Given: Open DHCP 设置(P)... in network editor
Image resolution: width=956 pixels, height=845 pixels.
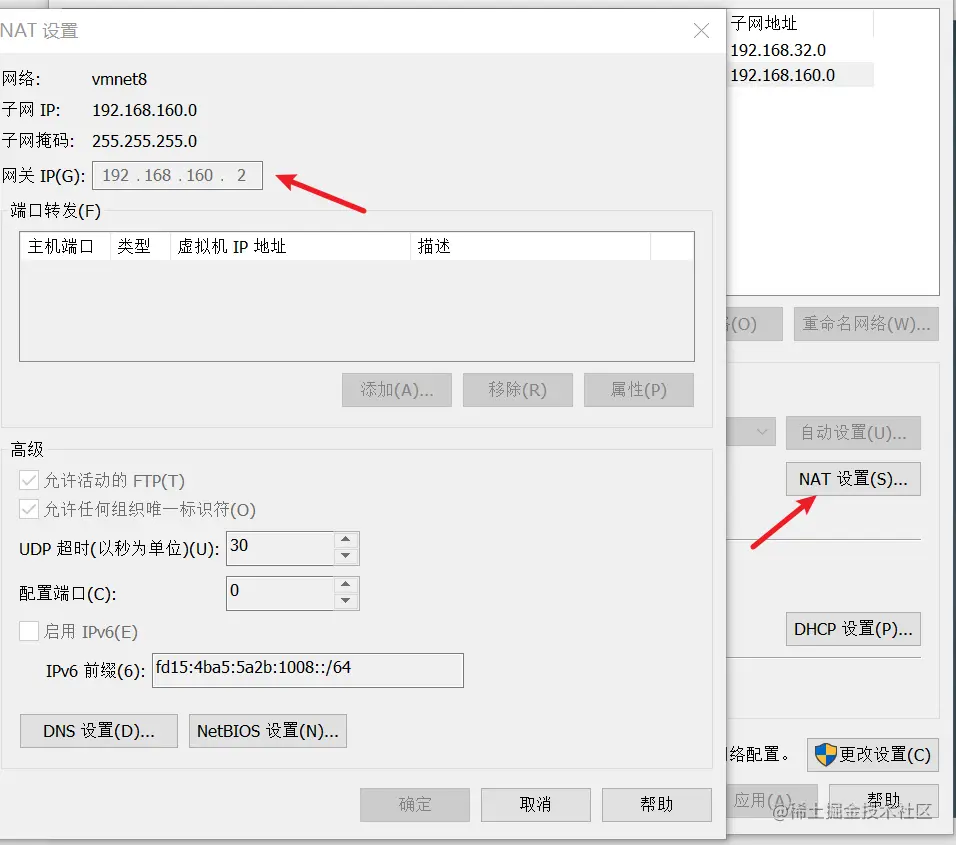Looking at the screenshot, I should click(x=853, y=629).
